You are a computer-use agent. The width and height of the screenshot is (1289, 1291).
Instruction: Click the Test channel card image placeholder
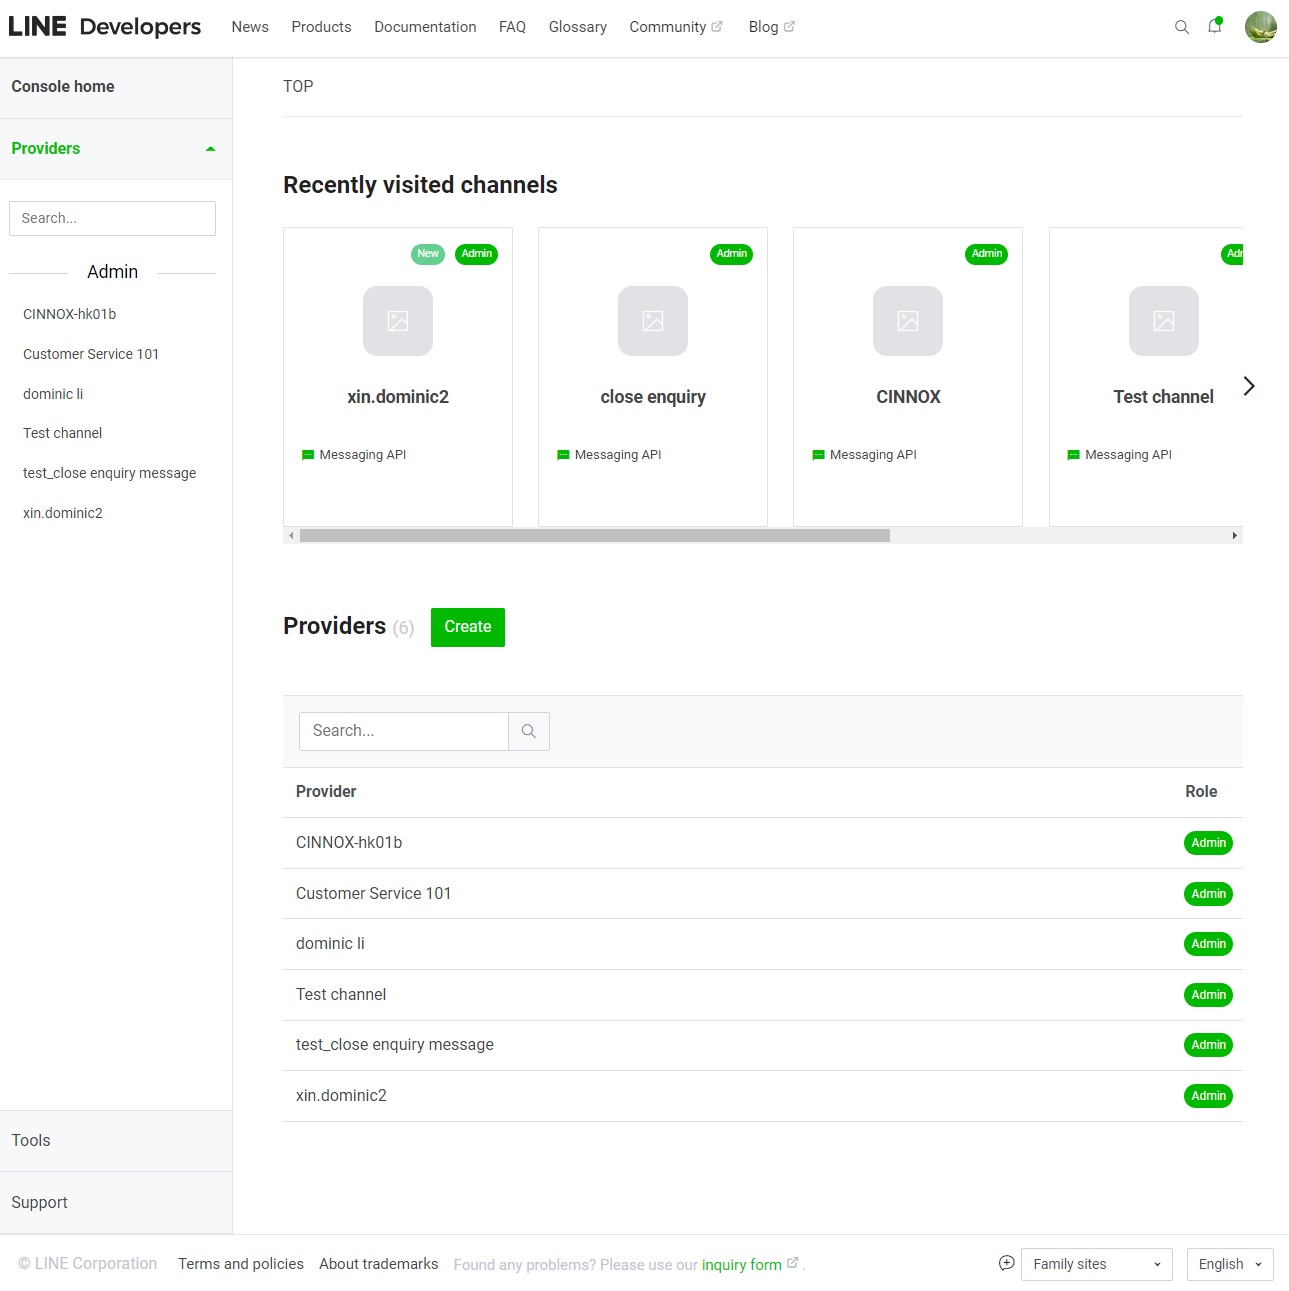[1164, 321]
